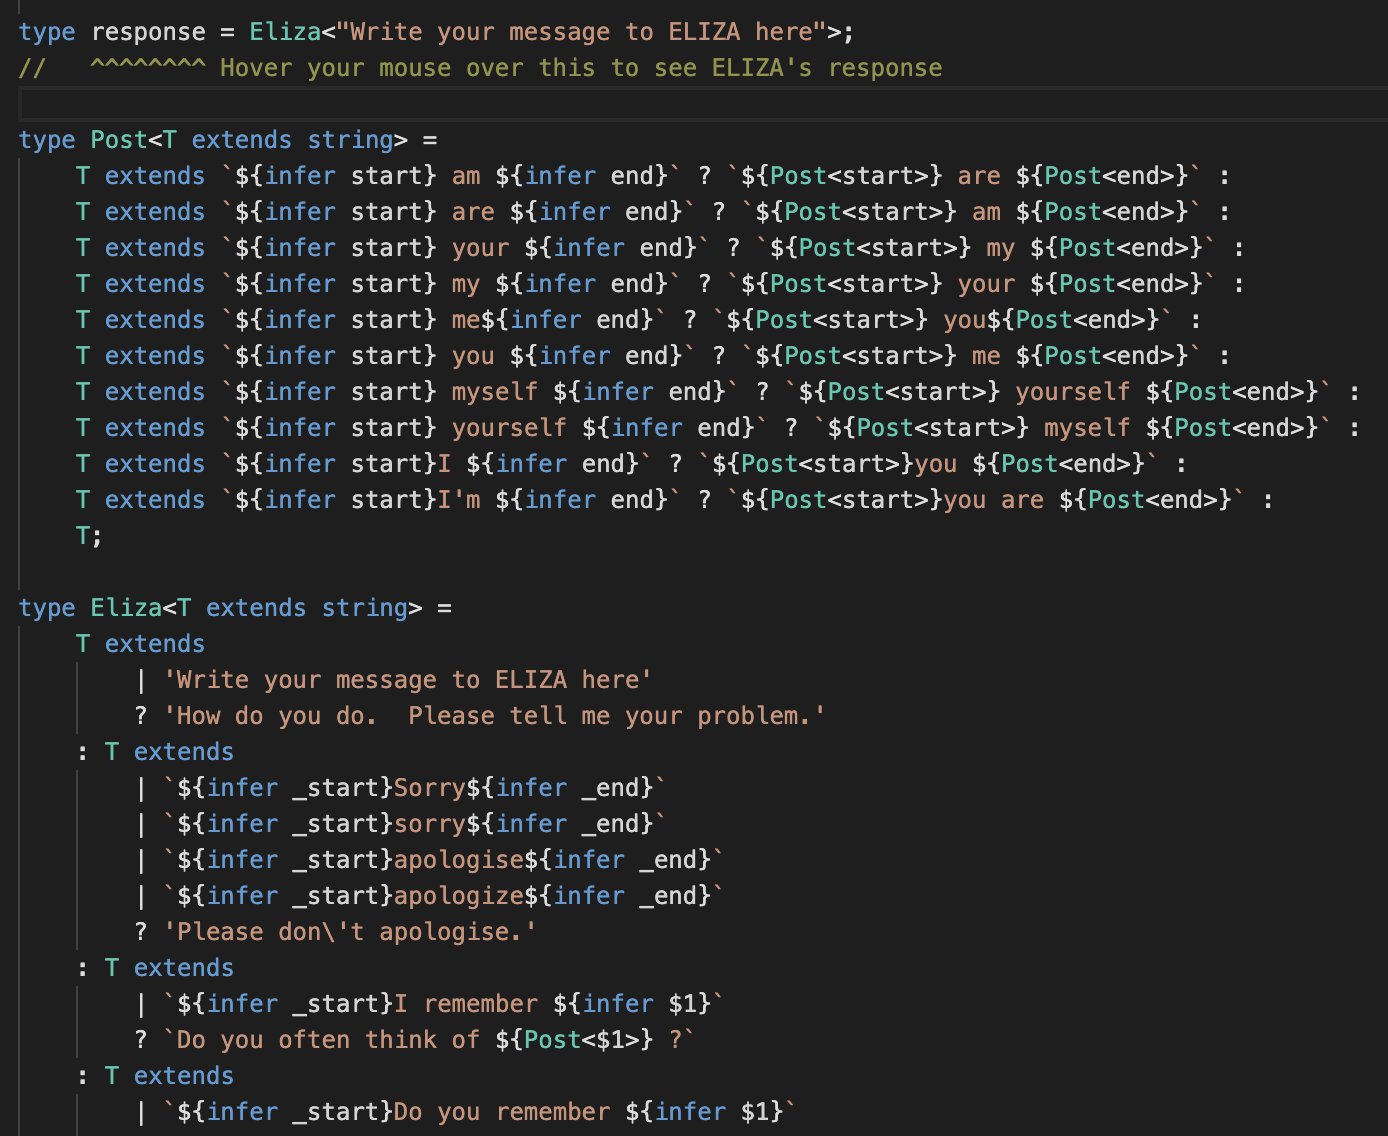Image resolution: width=1388 pixels, height=1136 pixels.
Task: Click the final 'T;' line ending the Post type
Action: click(90, 536)
